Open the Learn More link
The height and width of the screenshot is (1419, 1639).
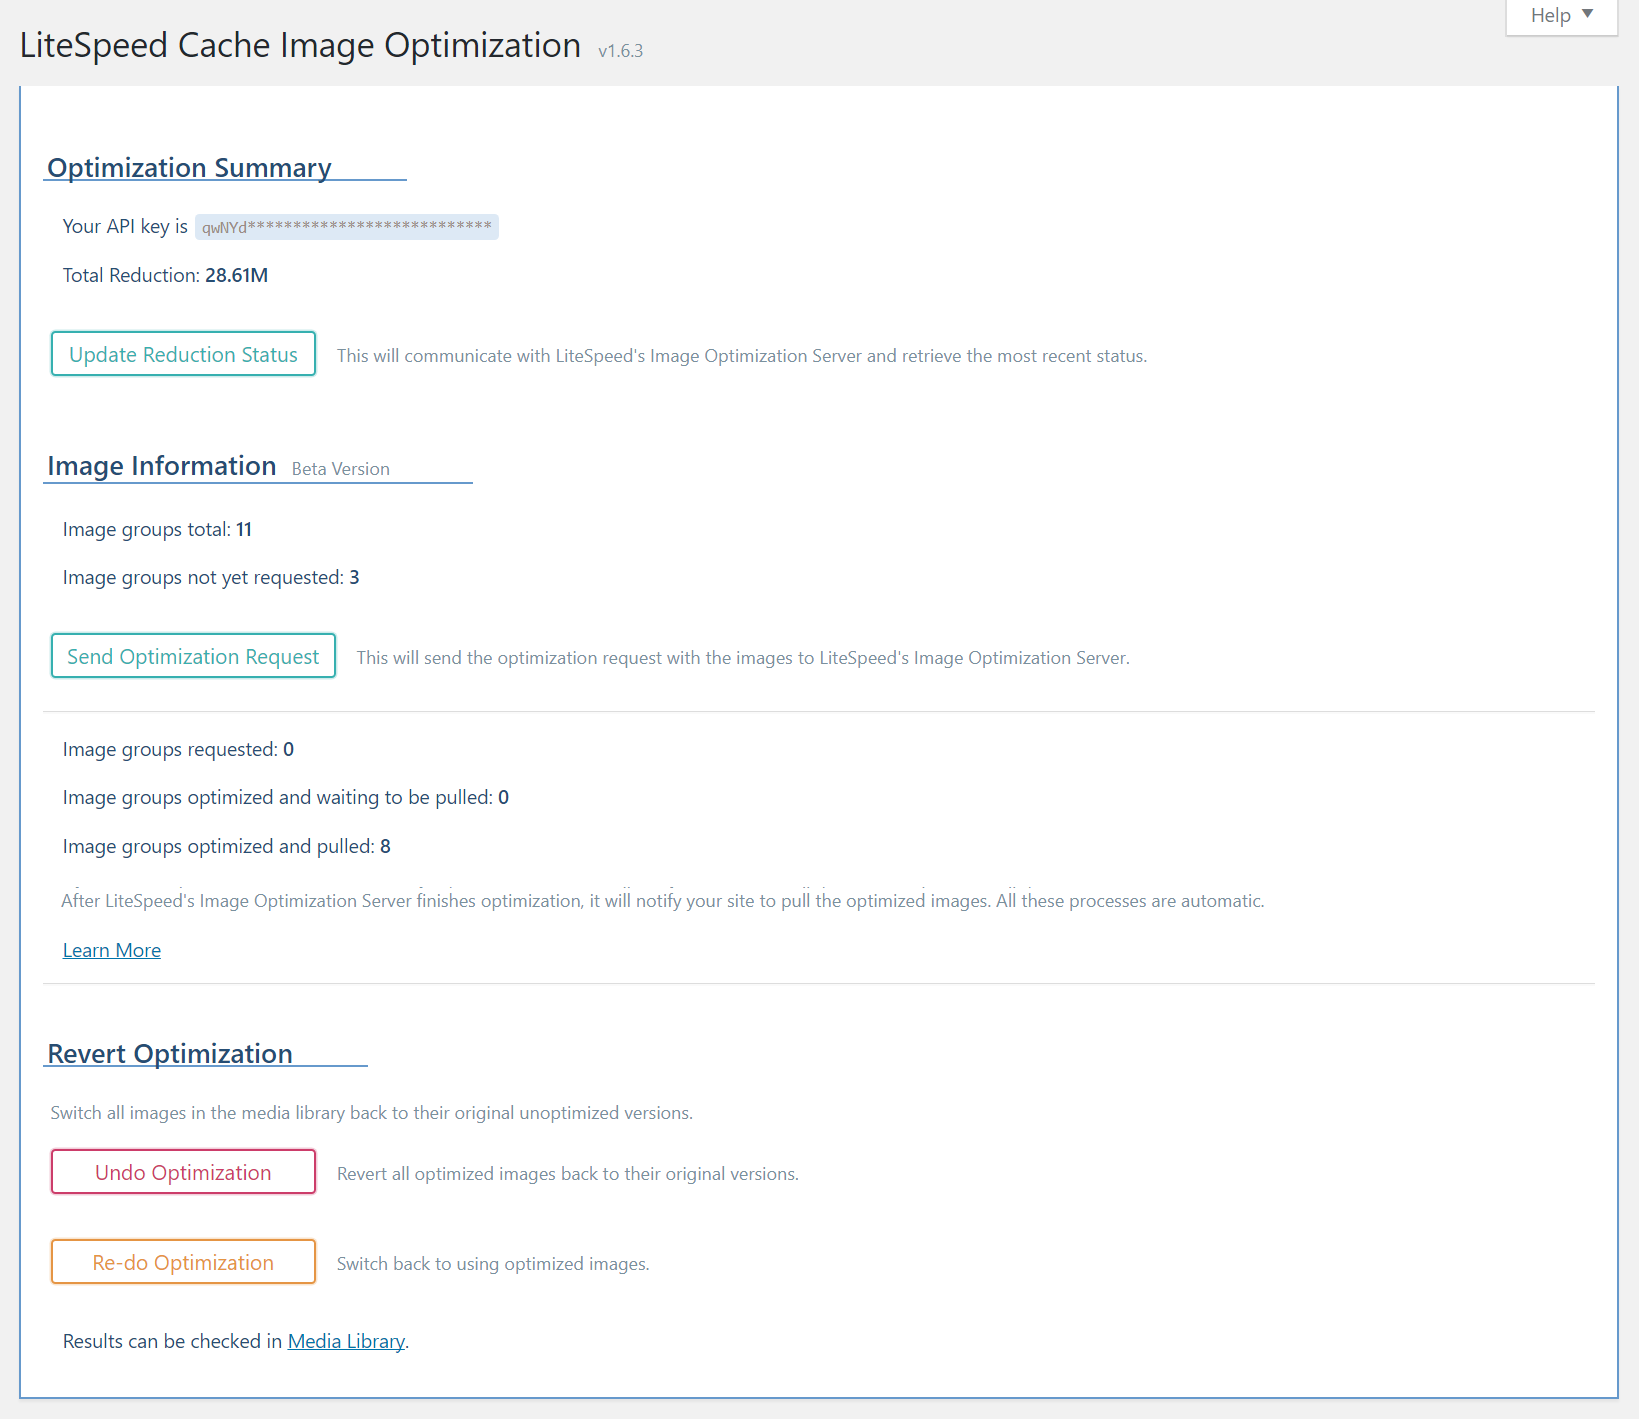[112, 950]
